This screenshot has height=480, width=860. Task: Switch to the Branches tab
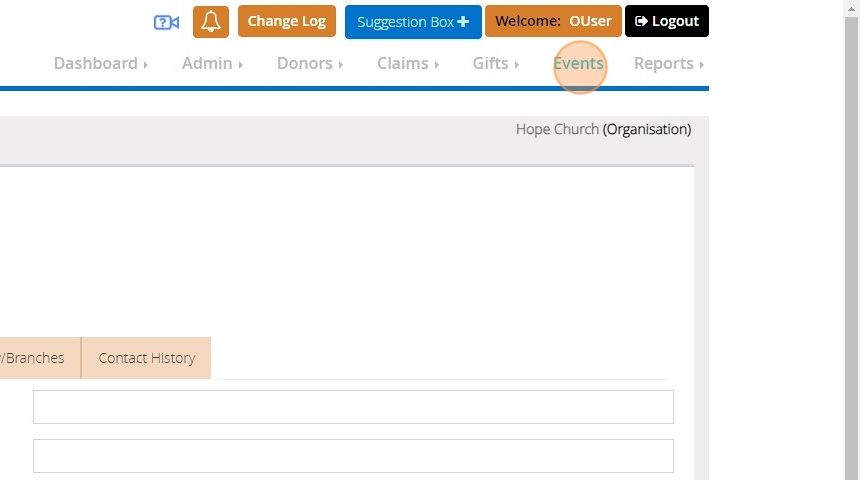(39, 358)
